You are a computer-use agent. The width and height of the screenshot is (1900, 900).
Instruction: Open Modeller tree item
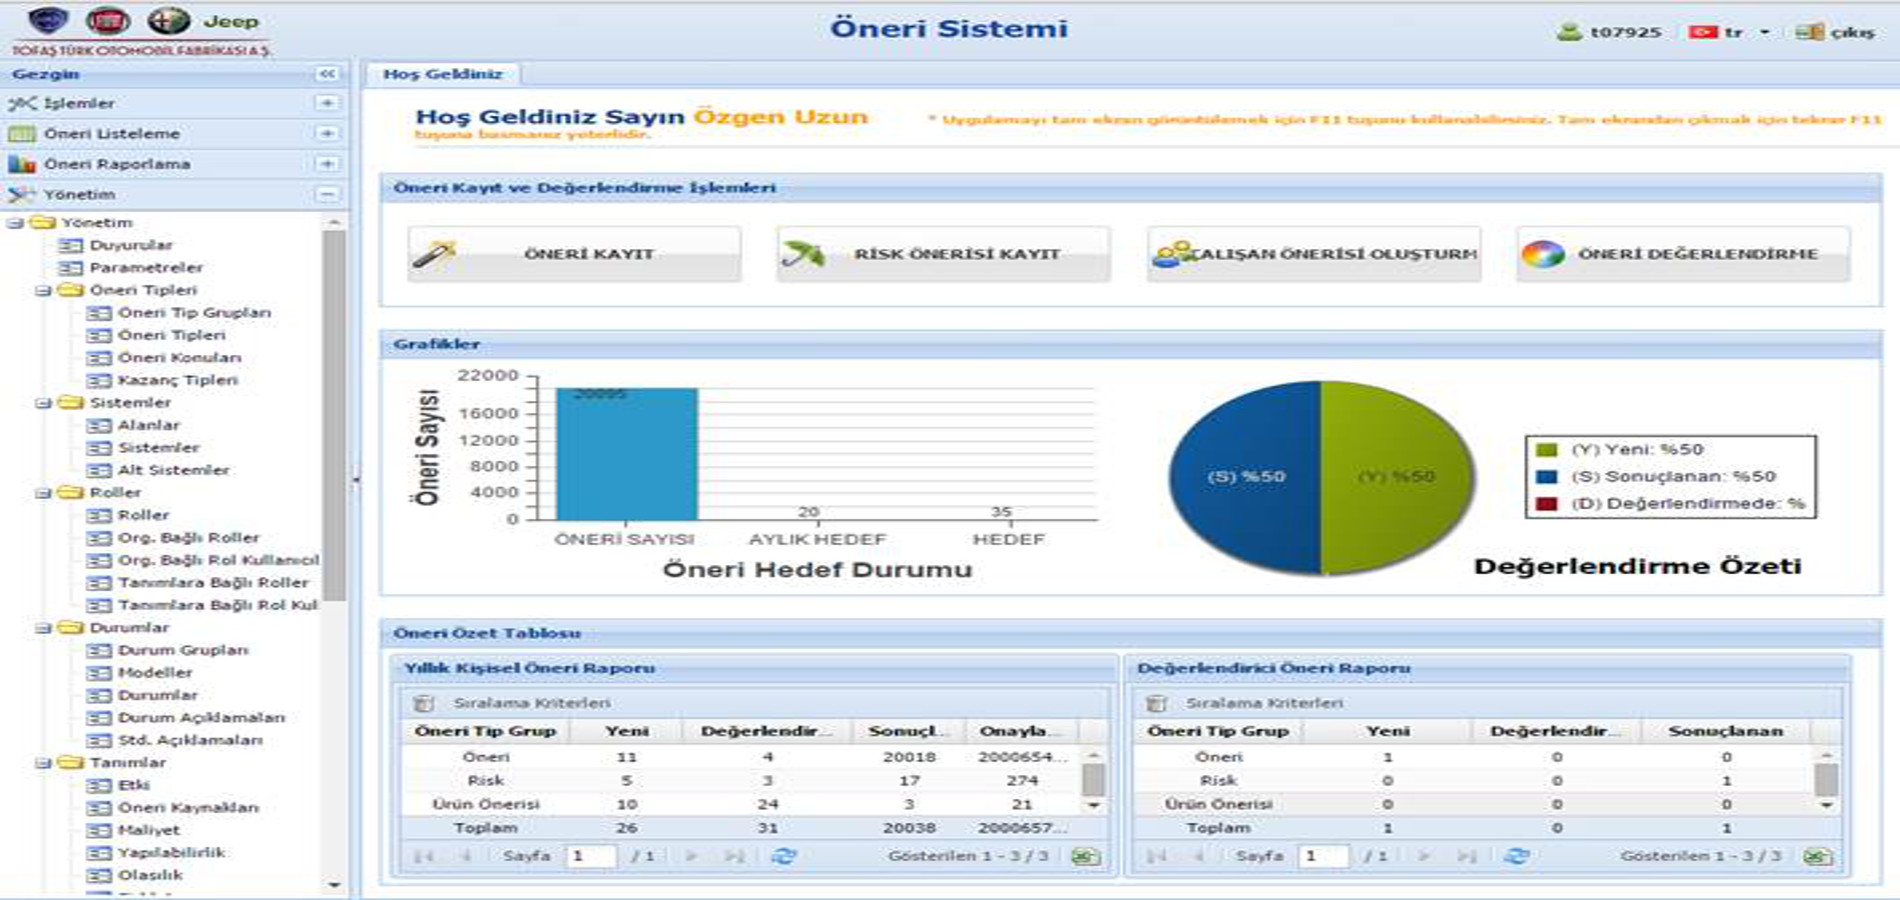(x=155, y=673)
